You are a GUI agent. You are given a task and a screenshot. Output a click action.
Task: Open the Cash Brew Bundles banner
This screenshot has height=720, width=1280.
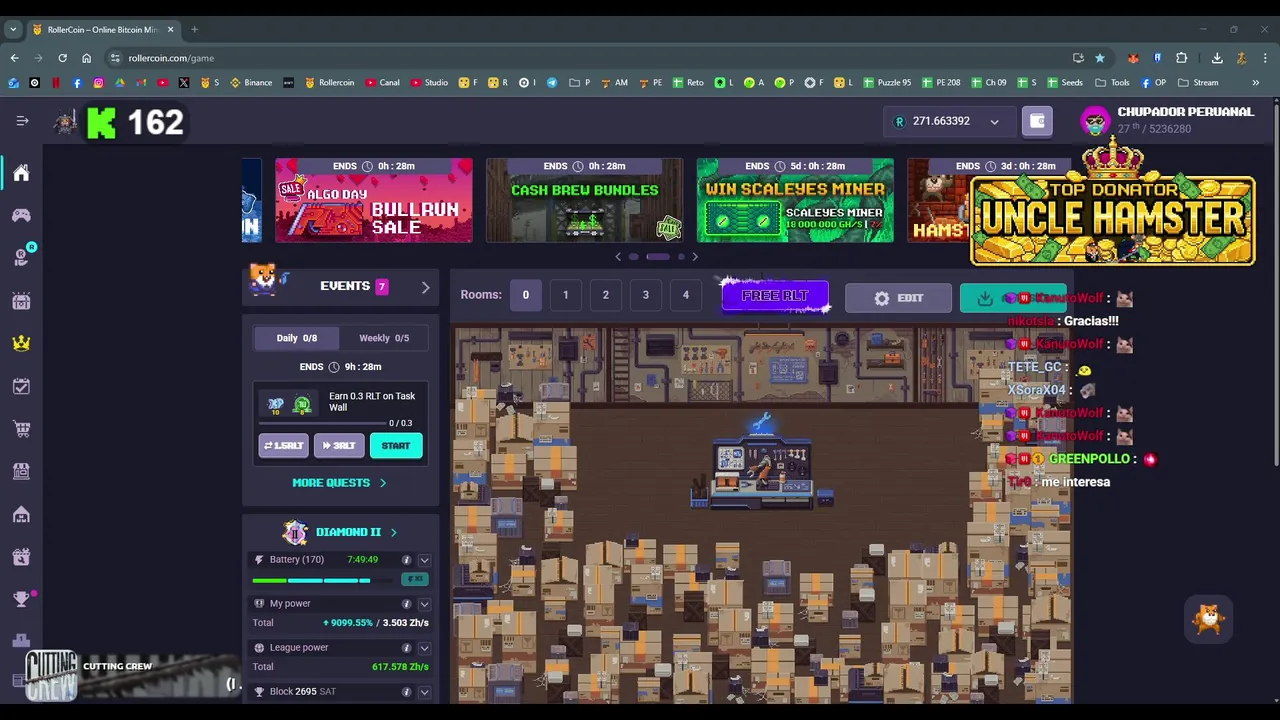(x=585, y=200)
